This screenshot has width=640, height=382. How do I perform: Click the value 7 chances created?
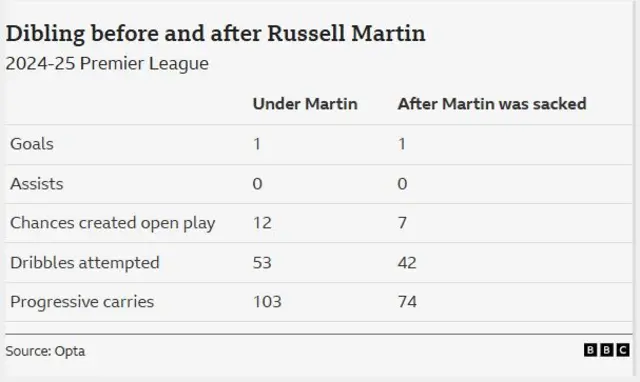tap(402, 223)
